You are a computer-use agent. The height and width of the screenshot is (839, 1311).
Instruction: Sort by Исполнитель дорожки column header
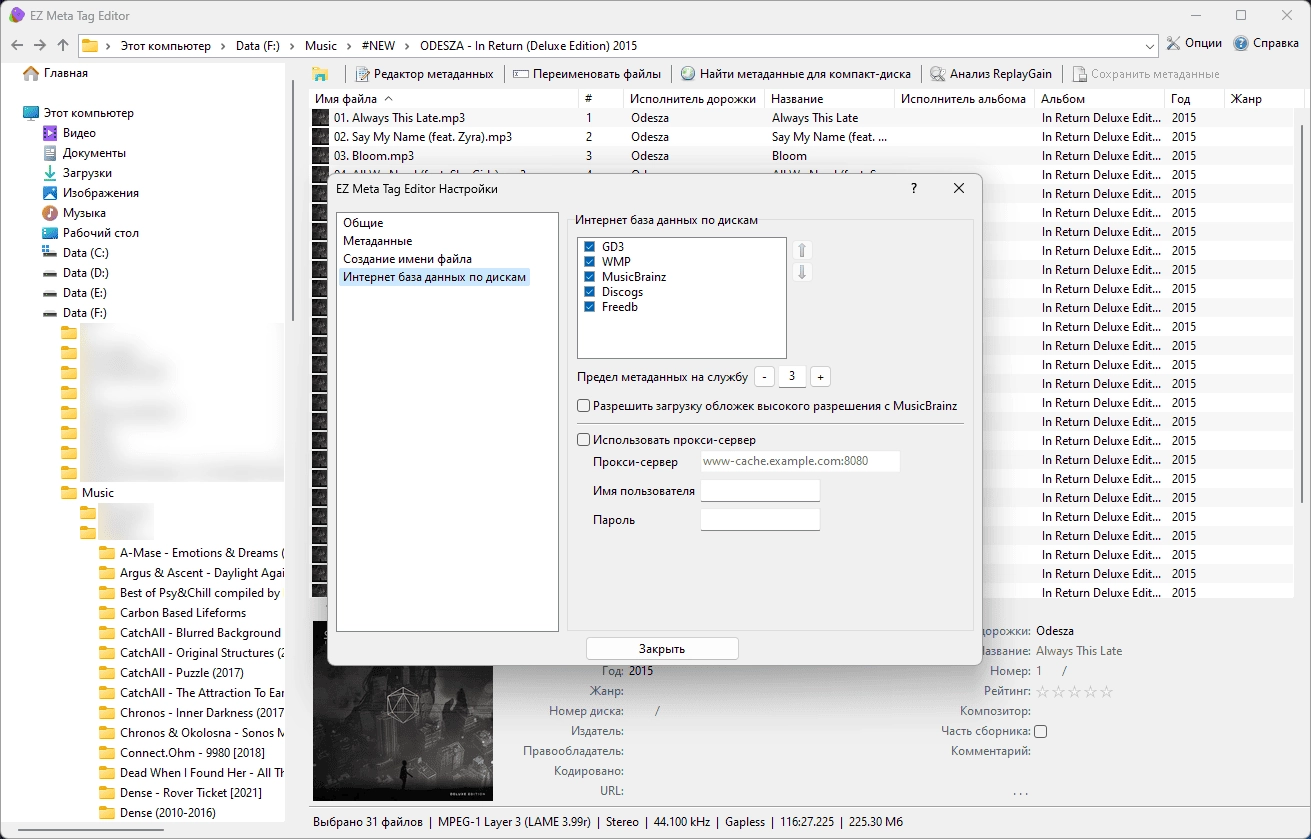pos(694,99)
